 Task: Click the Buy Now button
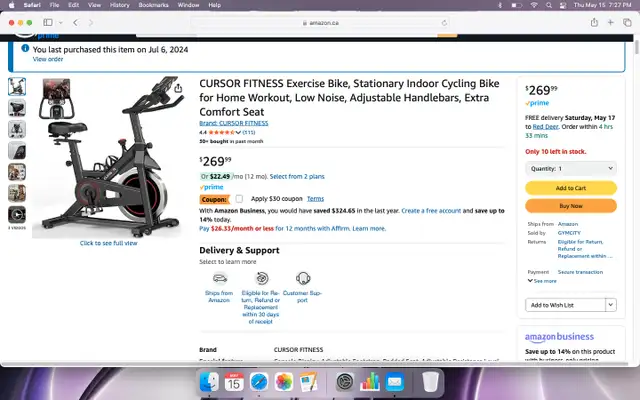pos(571,206)
